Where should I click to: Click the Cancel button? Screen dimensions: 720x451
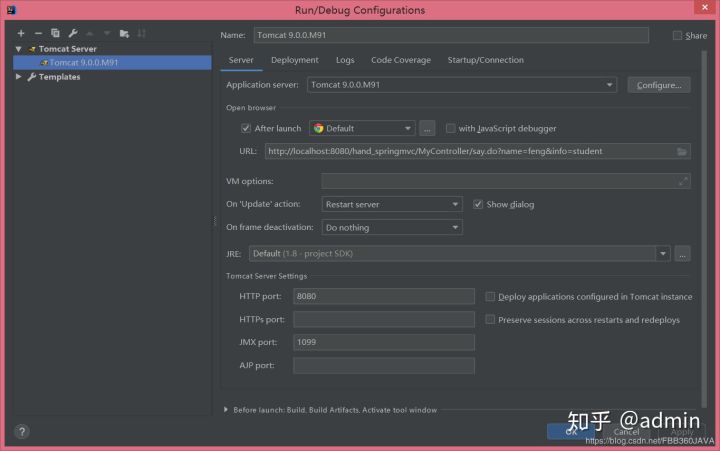point(626,431)
